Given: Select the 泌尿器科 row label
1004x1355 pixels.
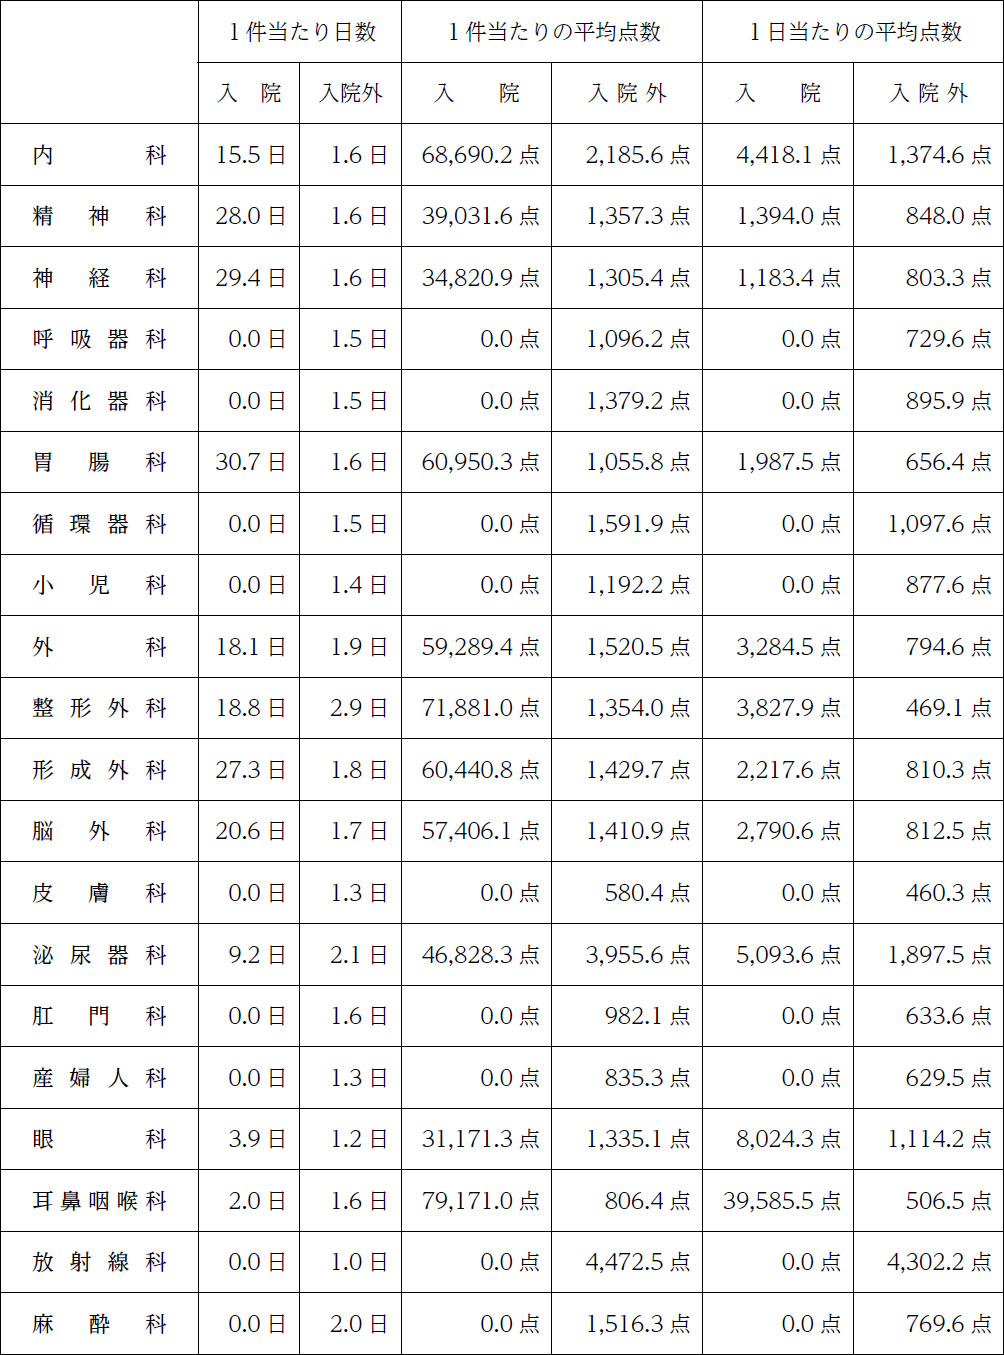Looking at the screenshot, I should pos(99,955).
